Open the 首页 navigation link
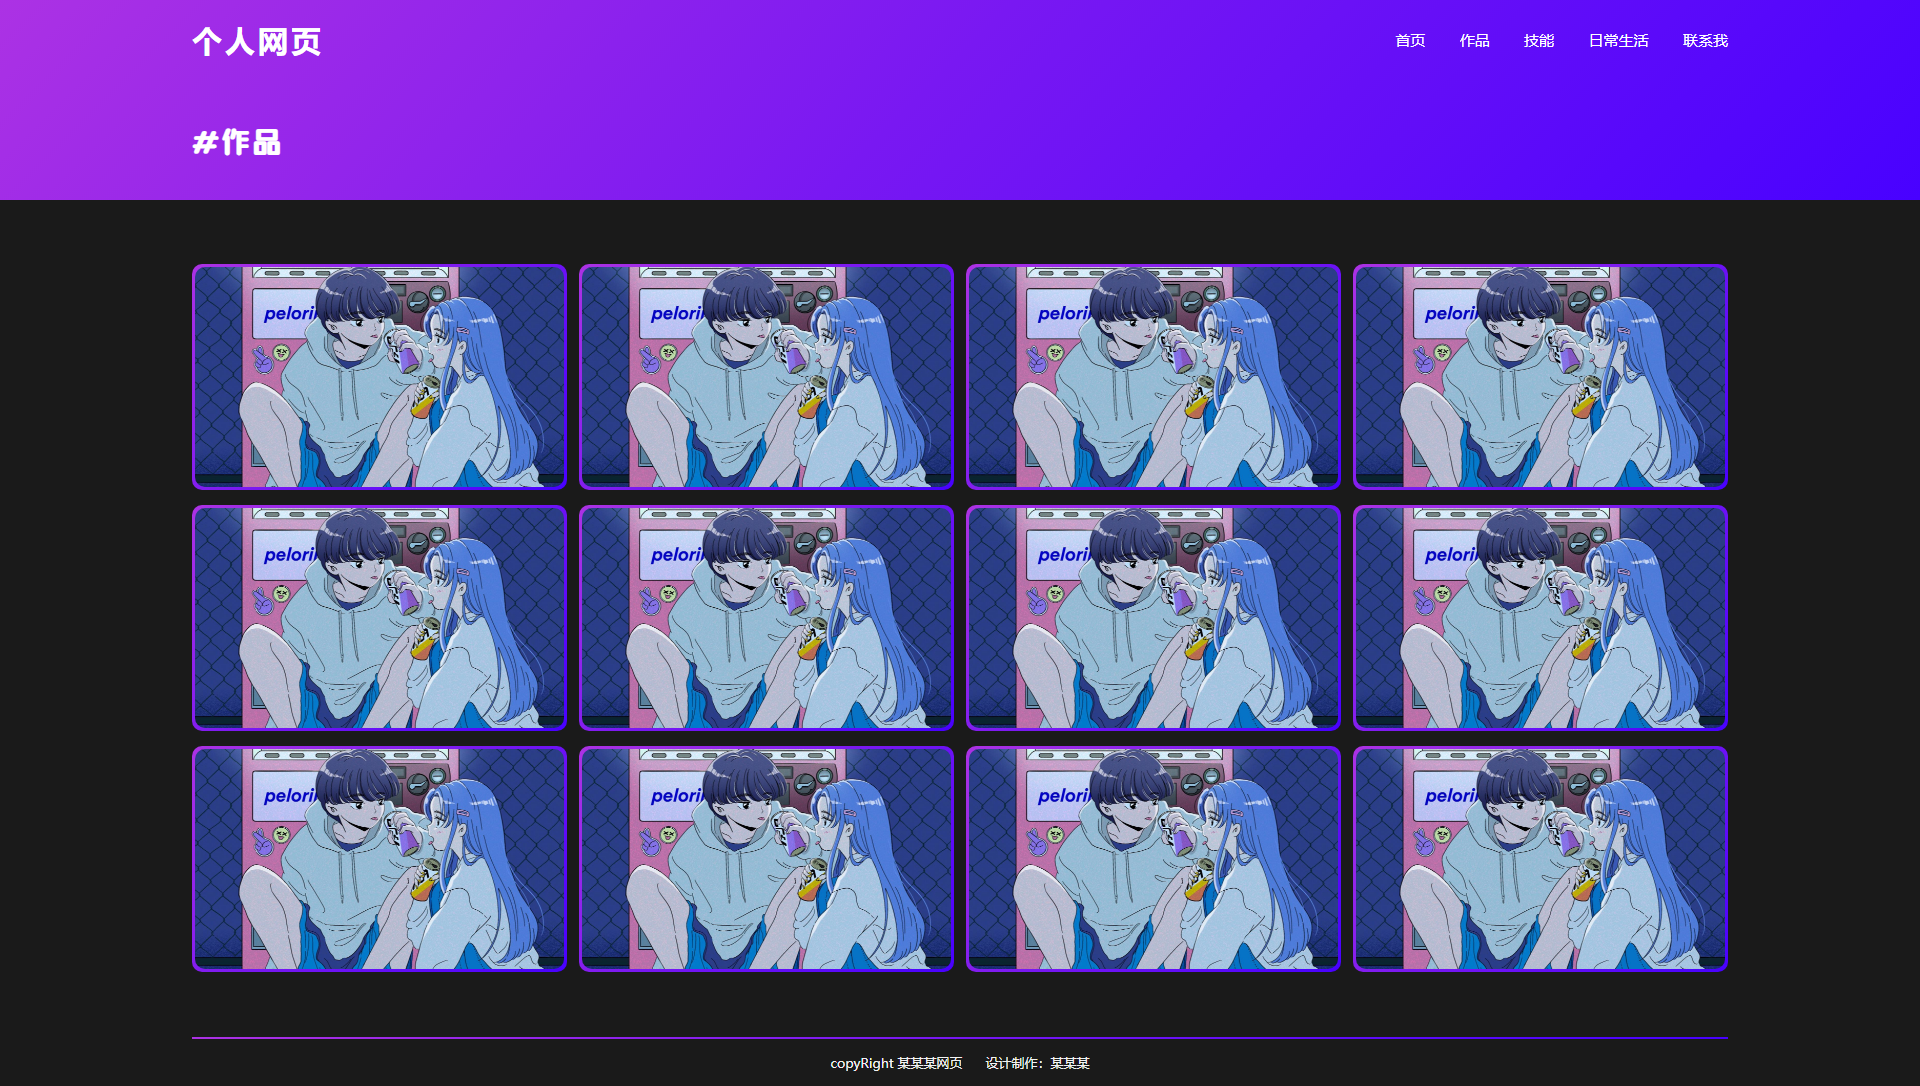Screen dimensions: 1920x1086 (x=1410, y=41)
